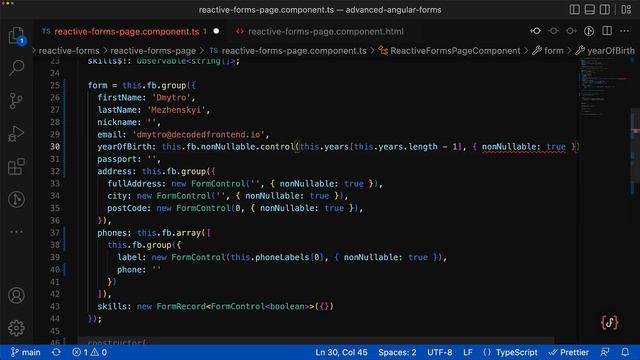Click unsaved dot on component.ts tab
The height and width of the screenshot is (360, 640).
[216, 31]
